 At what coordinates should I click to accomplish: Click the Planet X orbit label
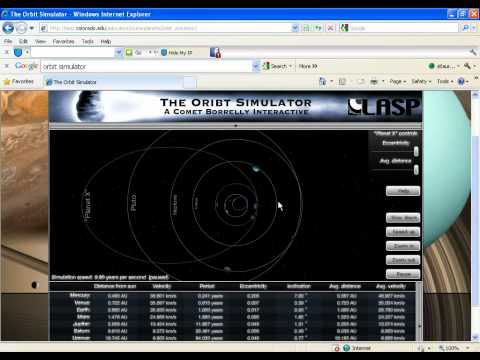click(87, 205)
